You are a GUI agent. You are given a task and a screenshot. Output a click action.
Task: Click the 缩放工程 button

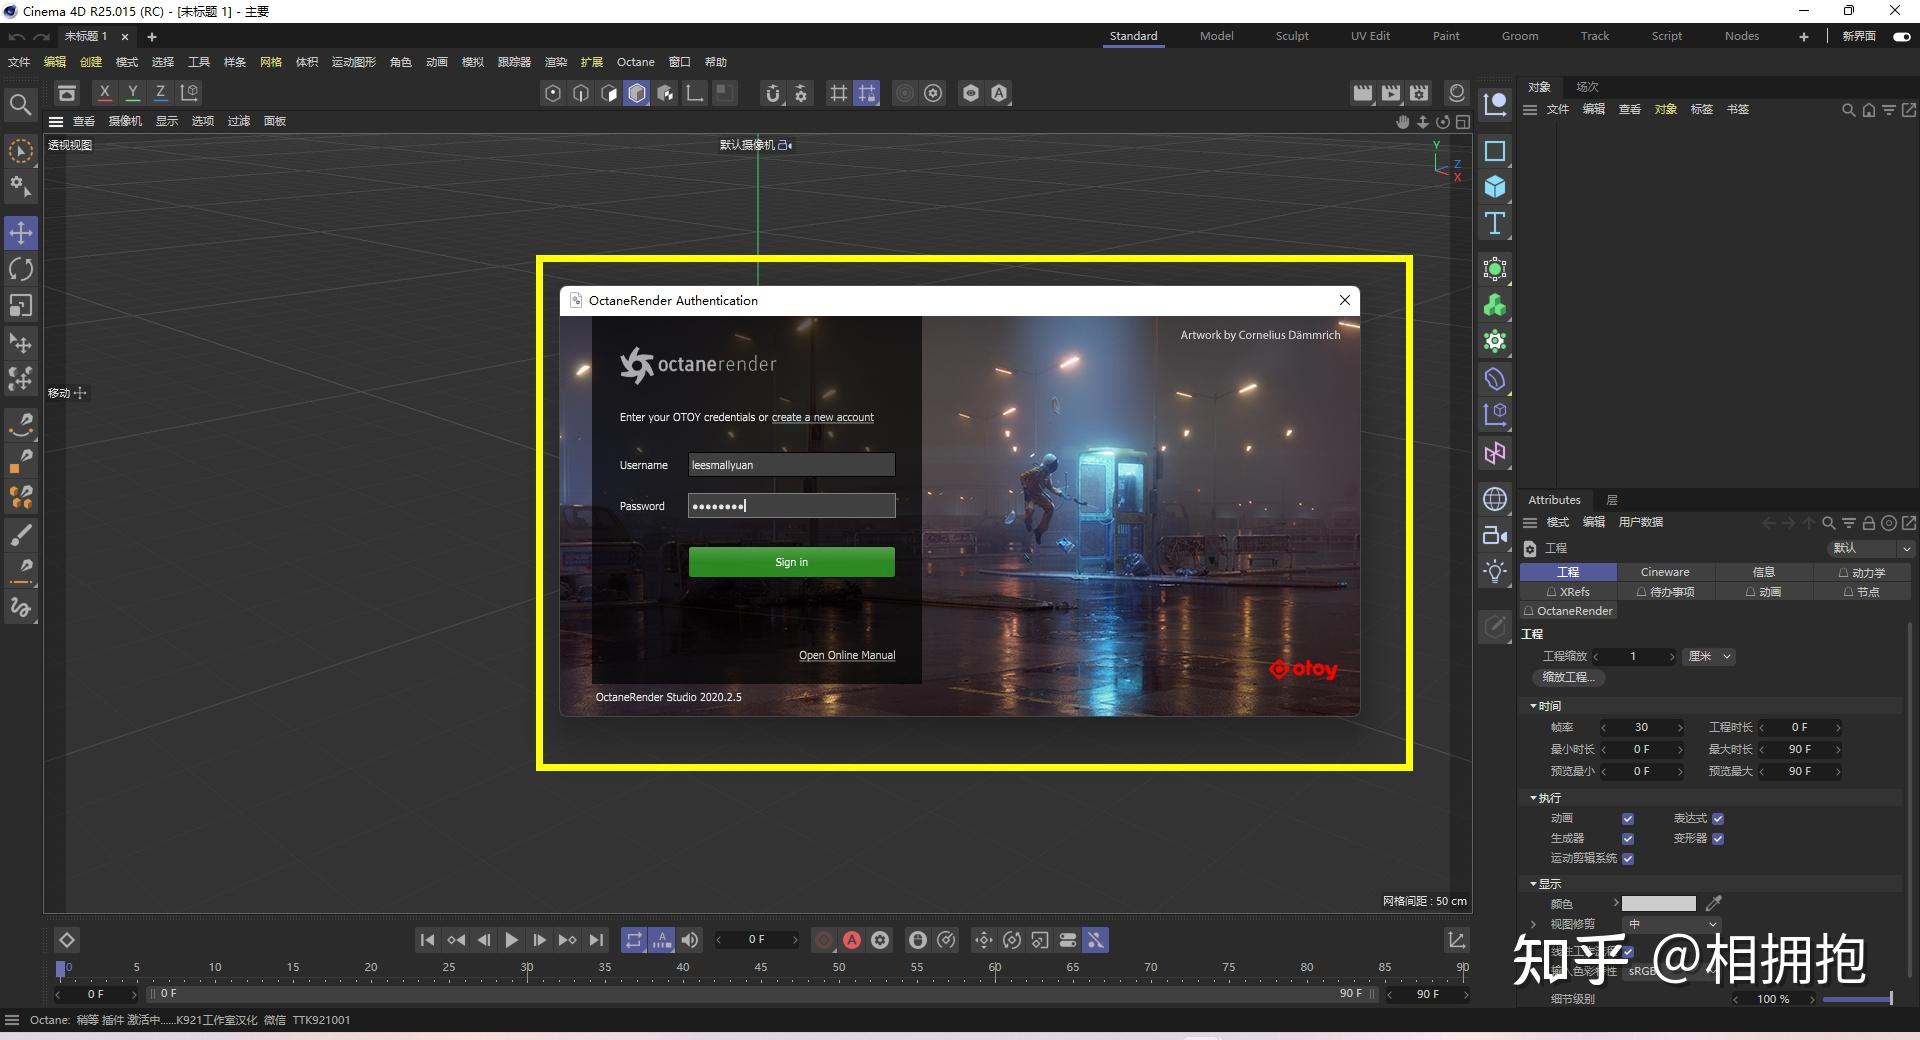tap(1568, 677)
